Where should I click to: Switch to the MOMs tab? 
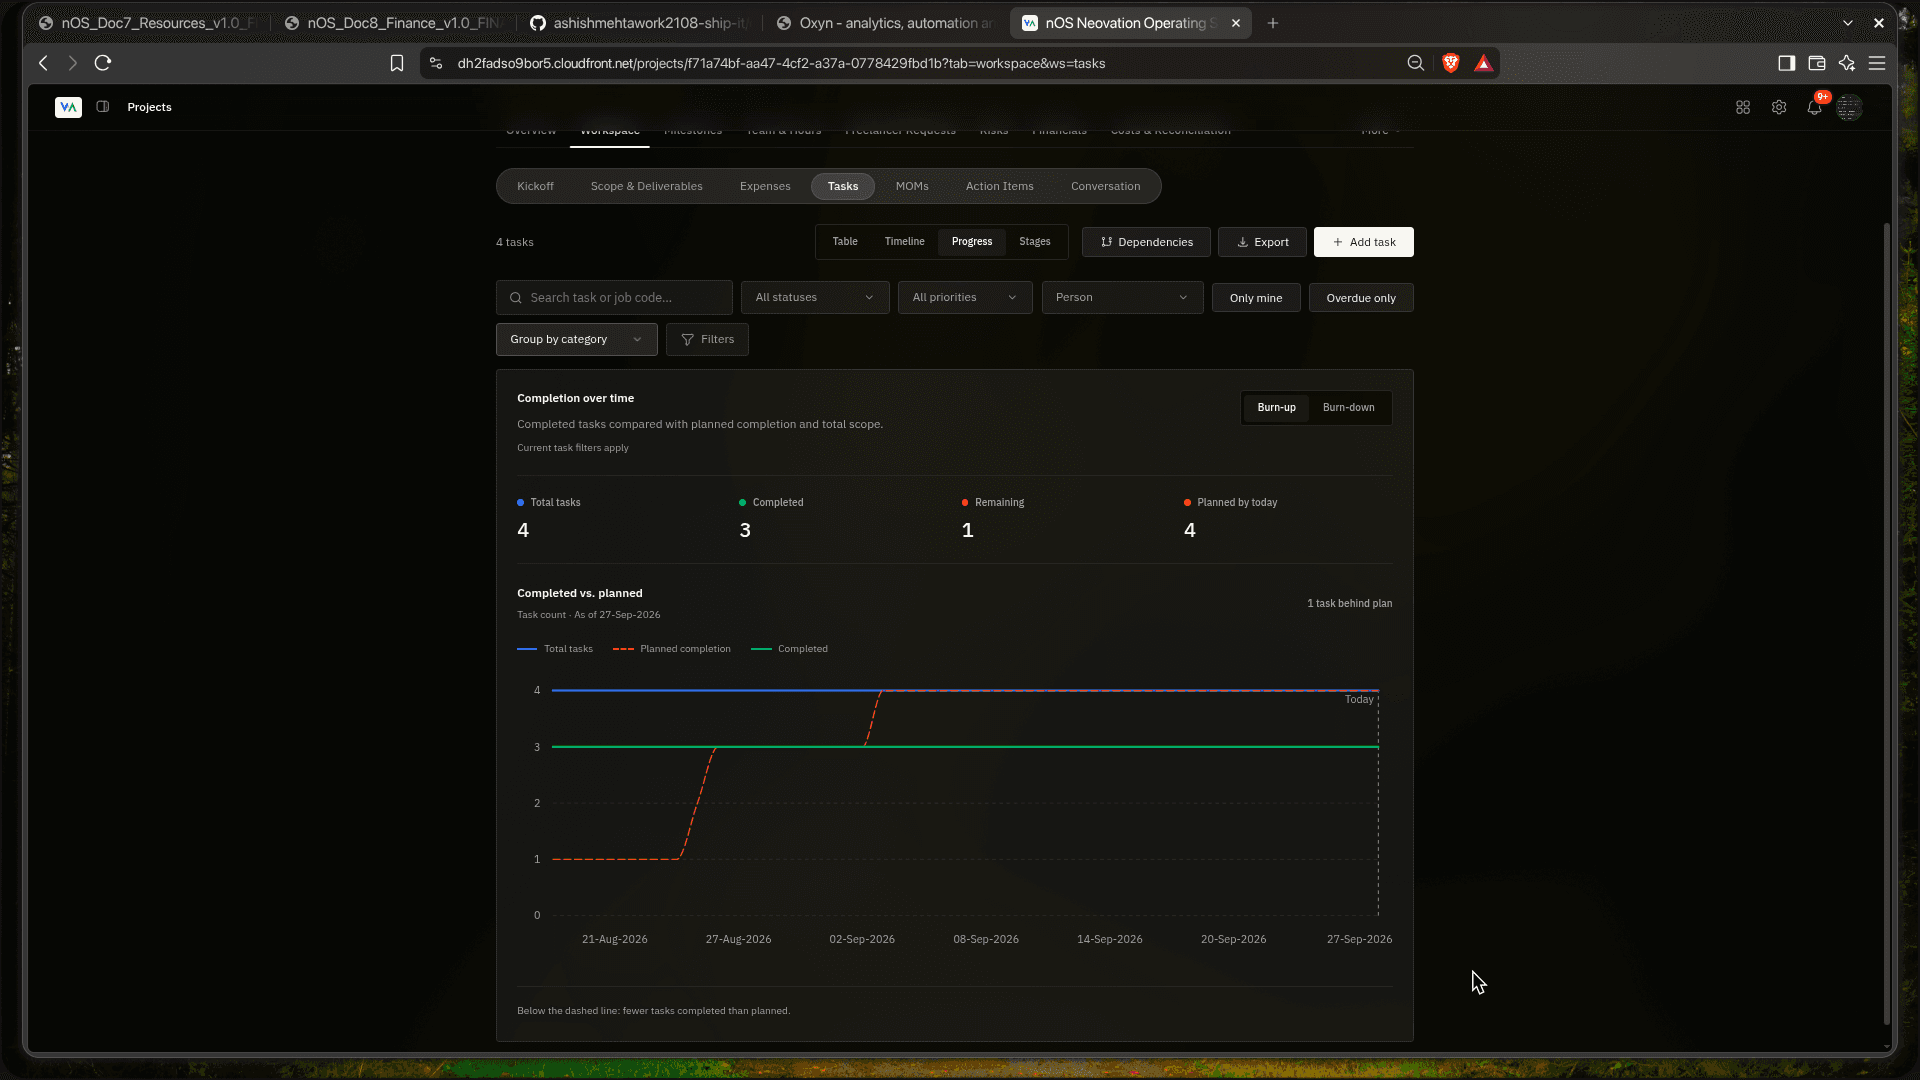pos(912,187)
